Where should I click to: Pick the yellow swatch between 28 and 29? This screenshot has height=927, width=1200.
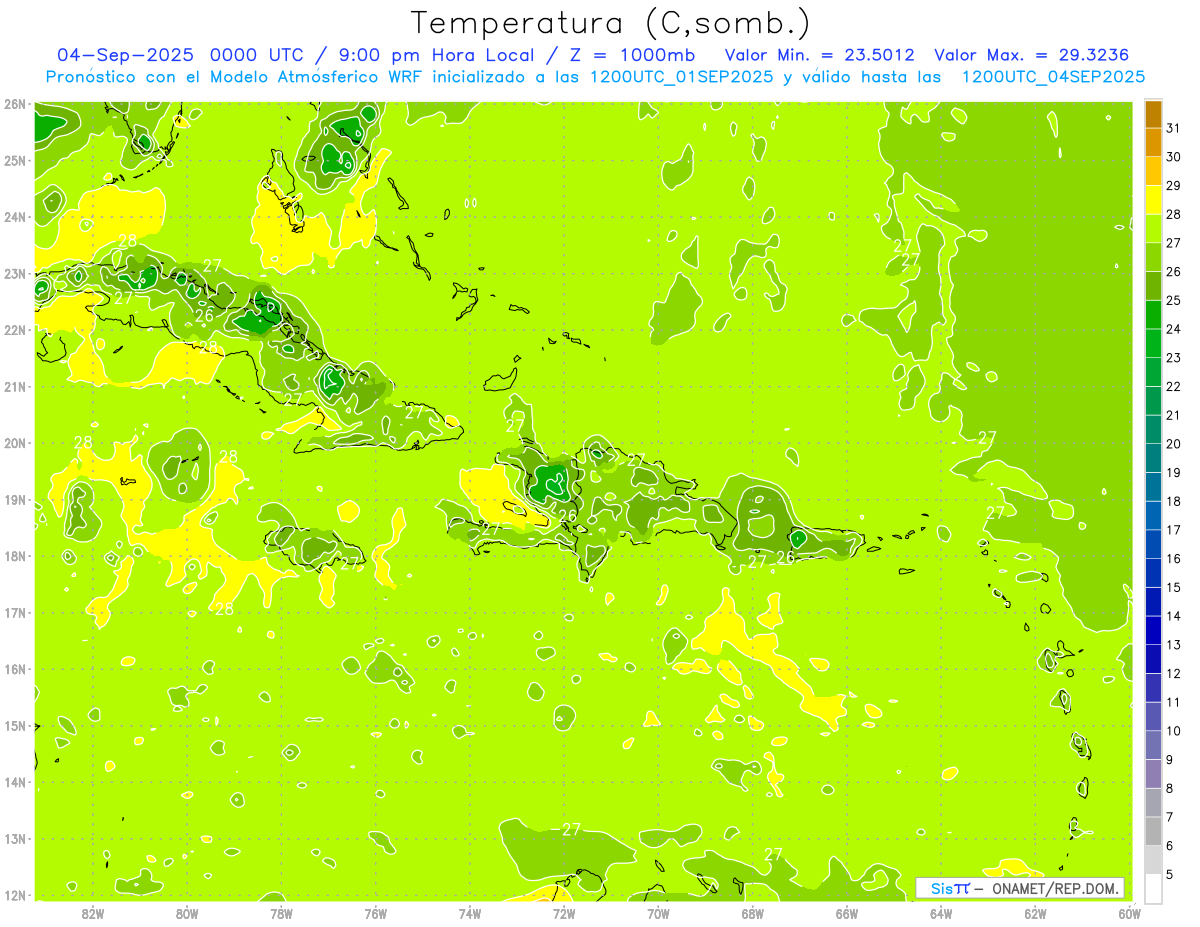click(1153, 200)
